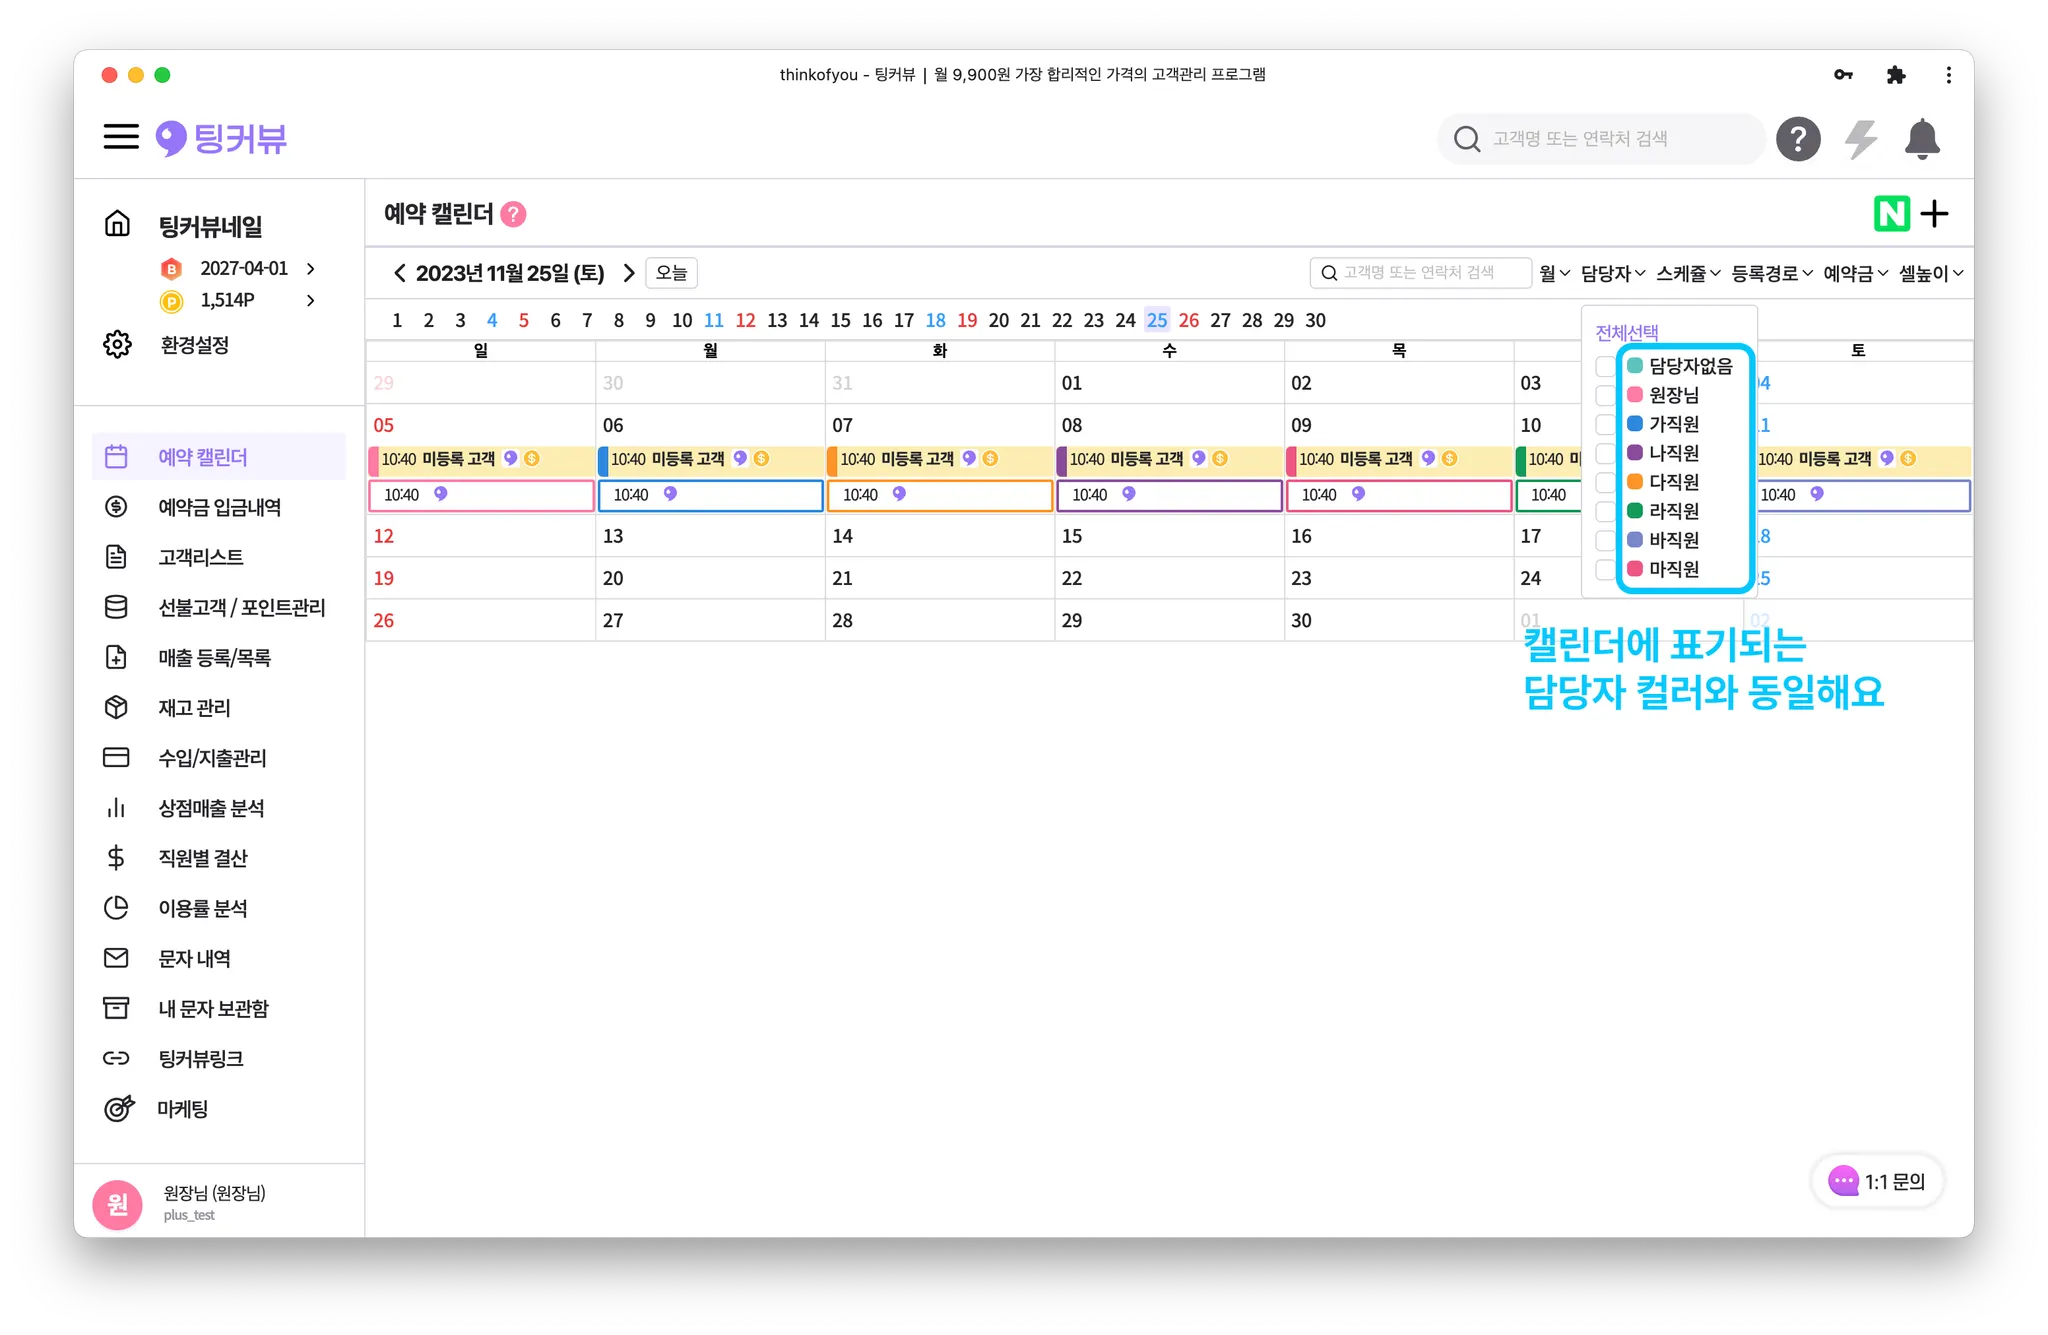Open the dark question mark help icon
The height and width of the screenshot is (1335, 2048).
click(x=1797, y=139)
